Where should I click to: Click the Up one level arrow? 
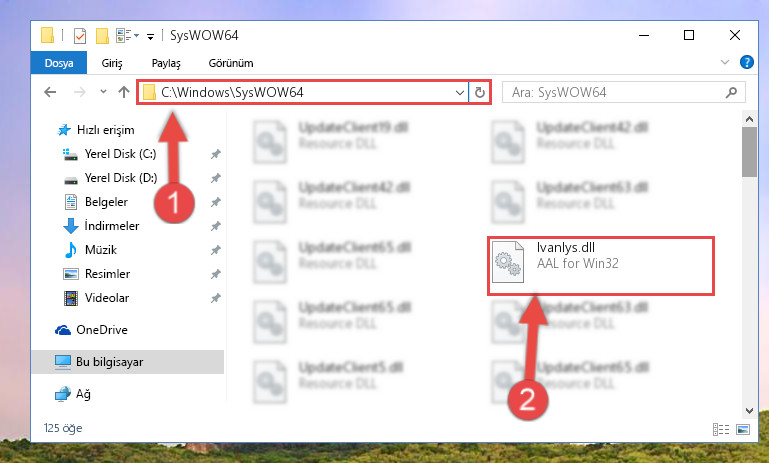click(124, 92)
